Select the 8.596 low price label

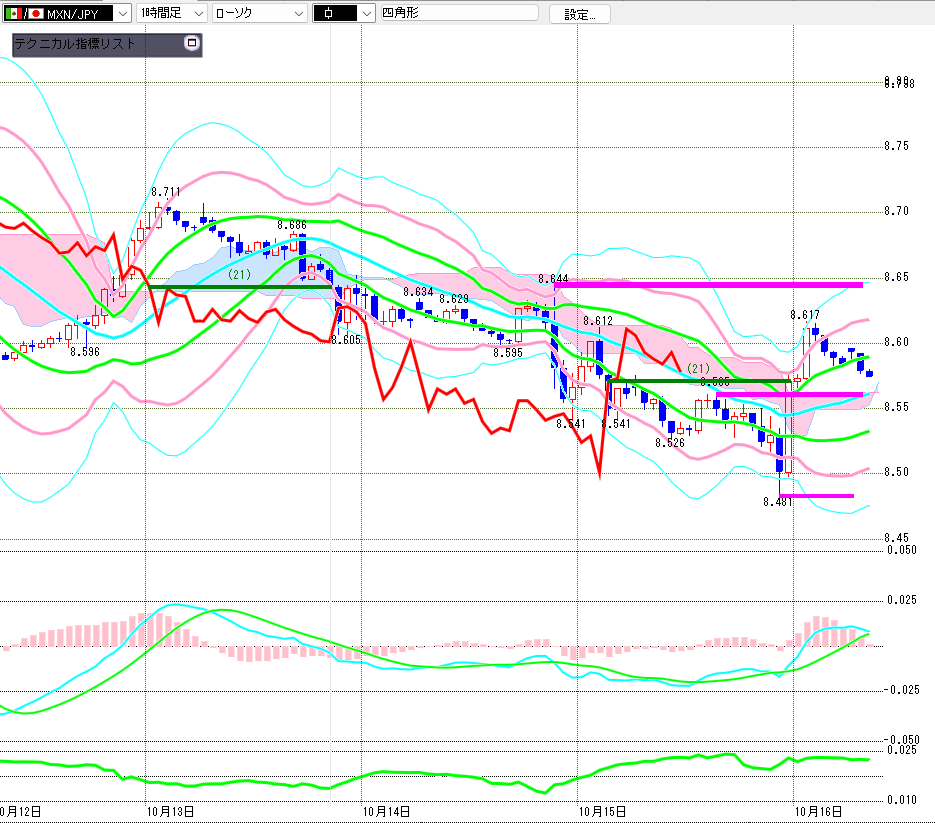click(x=85, y=352)
